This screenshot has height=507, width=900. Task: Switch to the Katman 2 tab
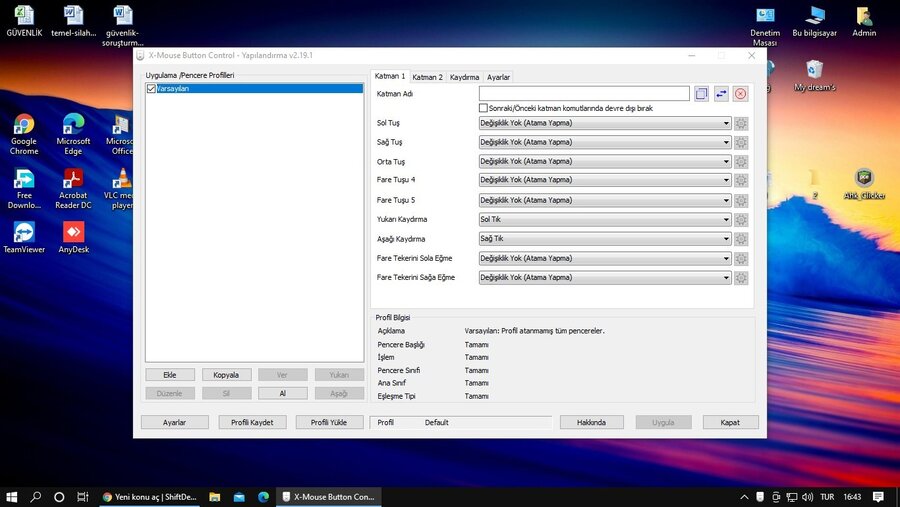[427, 77]
